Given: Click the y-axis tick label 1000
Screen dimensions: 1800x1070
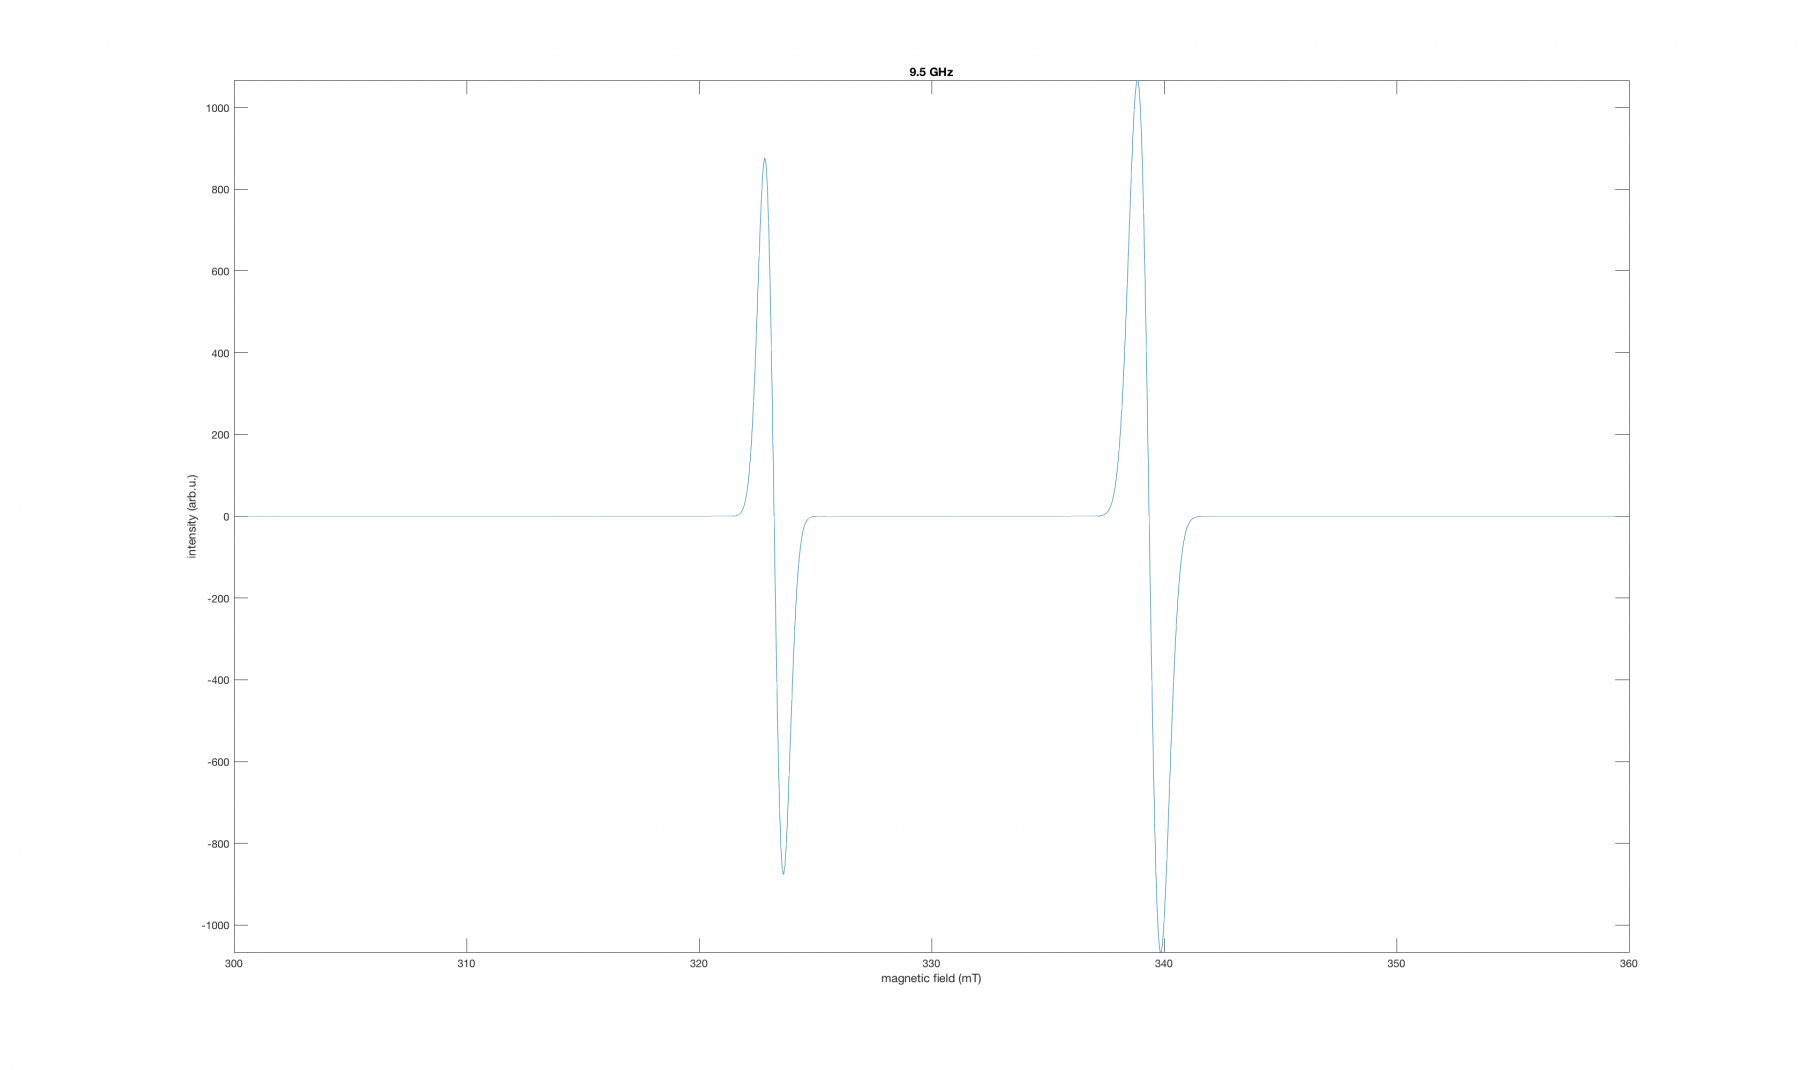Looking at the screenshot, I should [218, 108].
